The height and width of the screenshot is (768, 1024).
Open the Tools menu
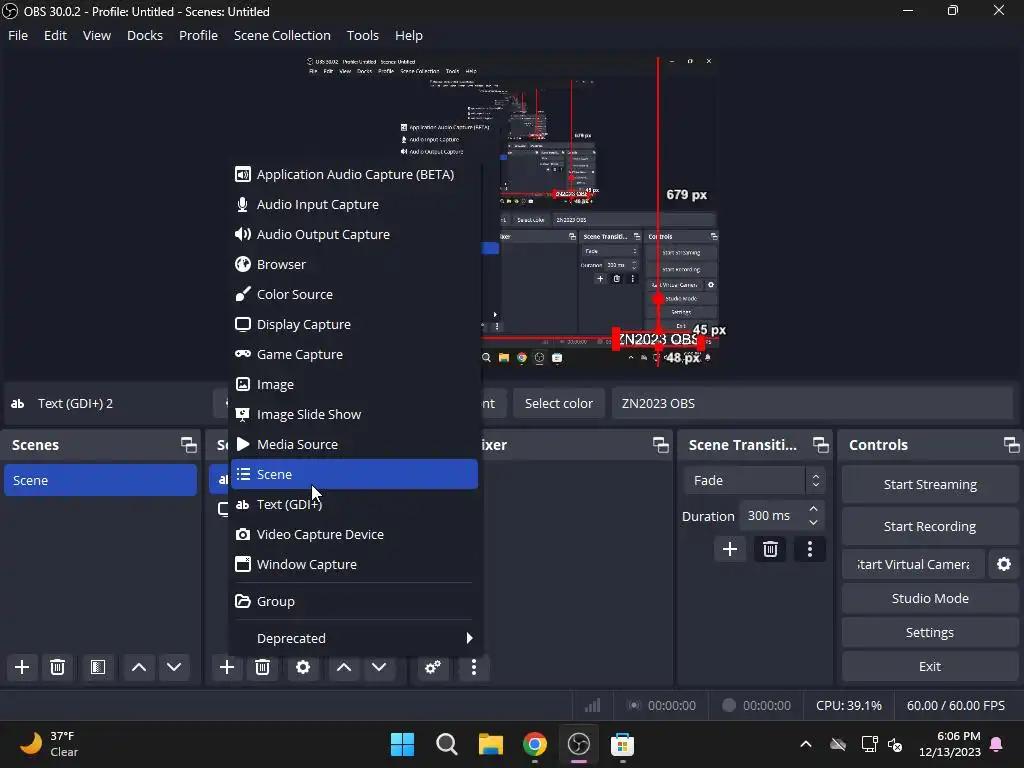(362, 35)
